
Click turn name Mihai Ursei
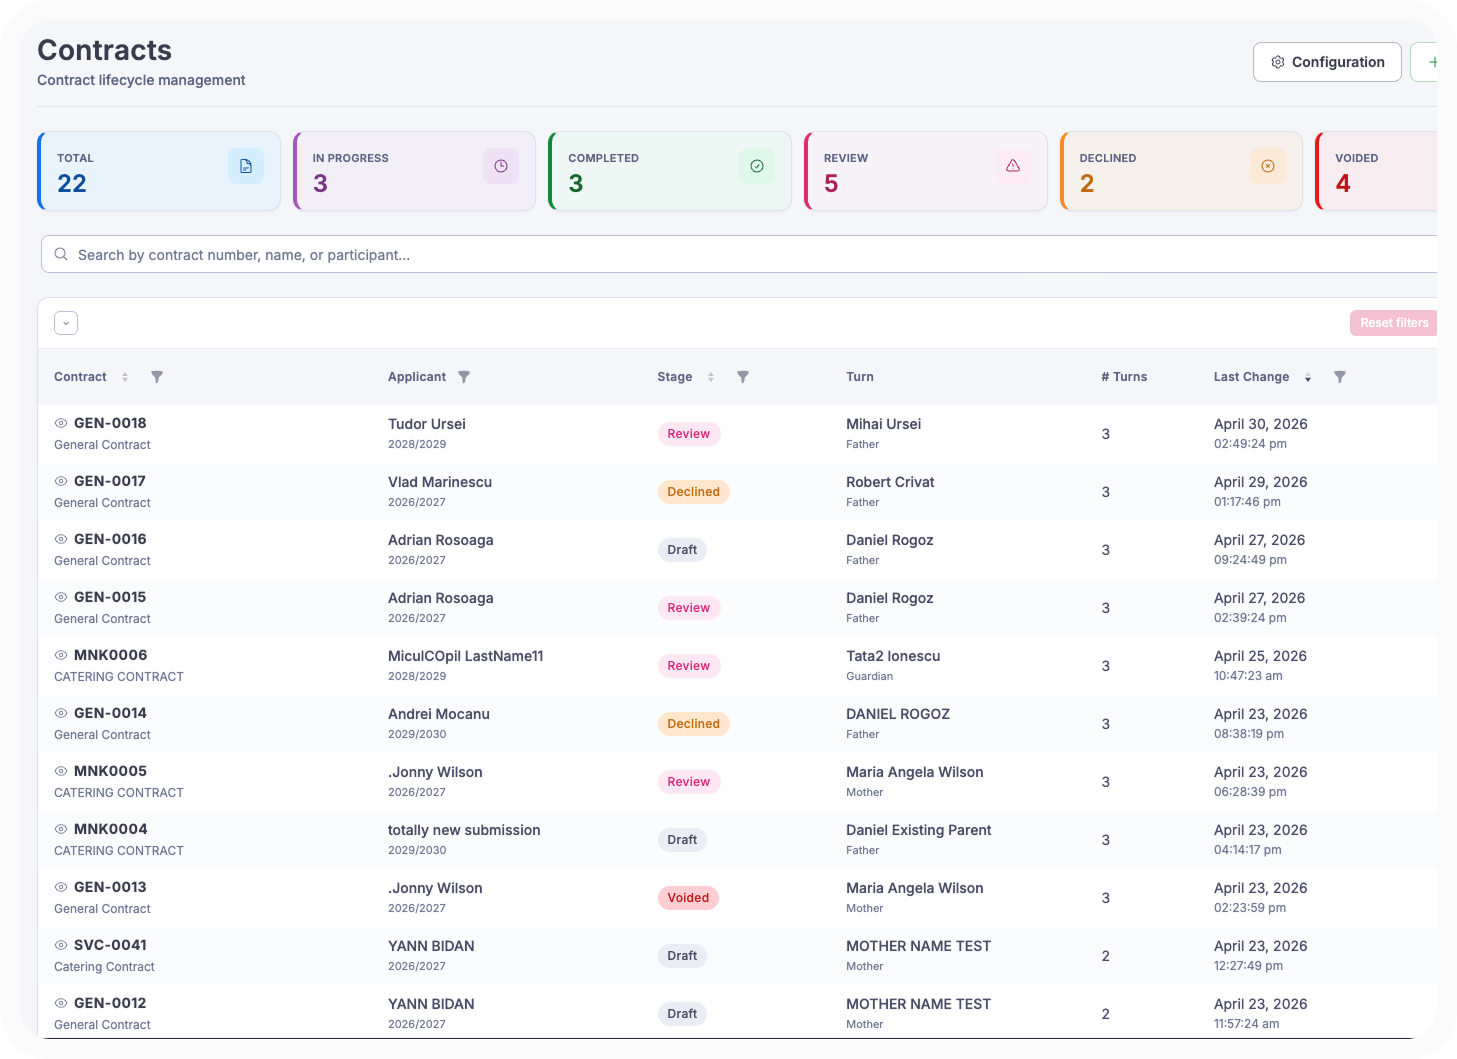coord(884,424)
